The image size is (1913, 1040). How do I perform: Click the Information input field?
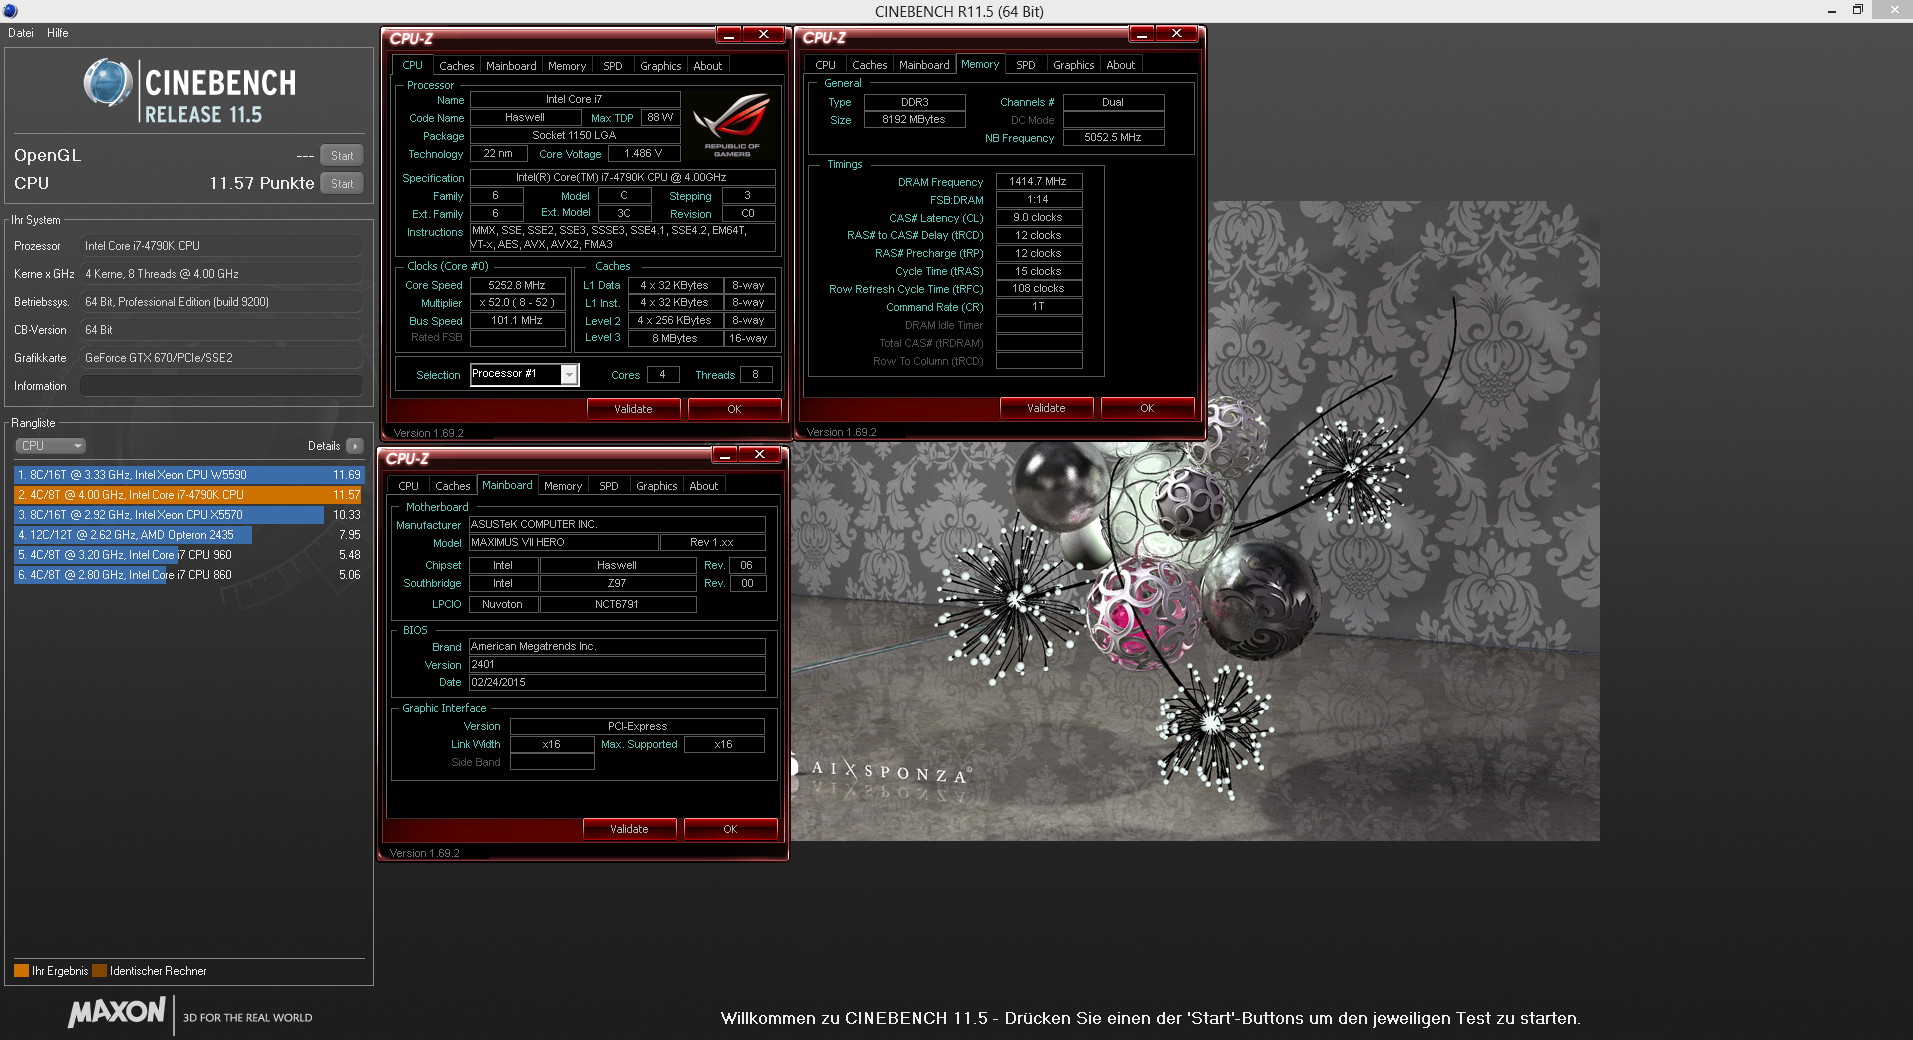tap(221, 386)
